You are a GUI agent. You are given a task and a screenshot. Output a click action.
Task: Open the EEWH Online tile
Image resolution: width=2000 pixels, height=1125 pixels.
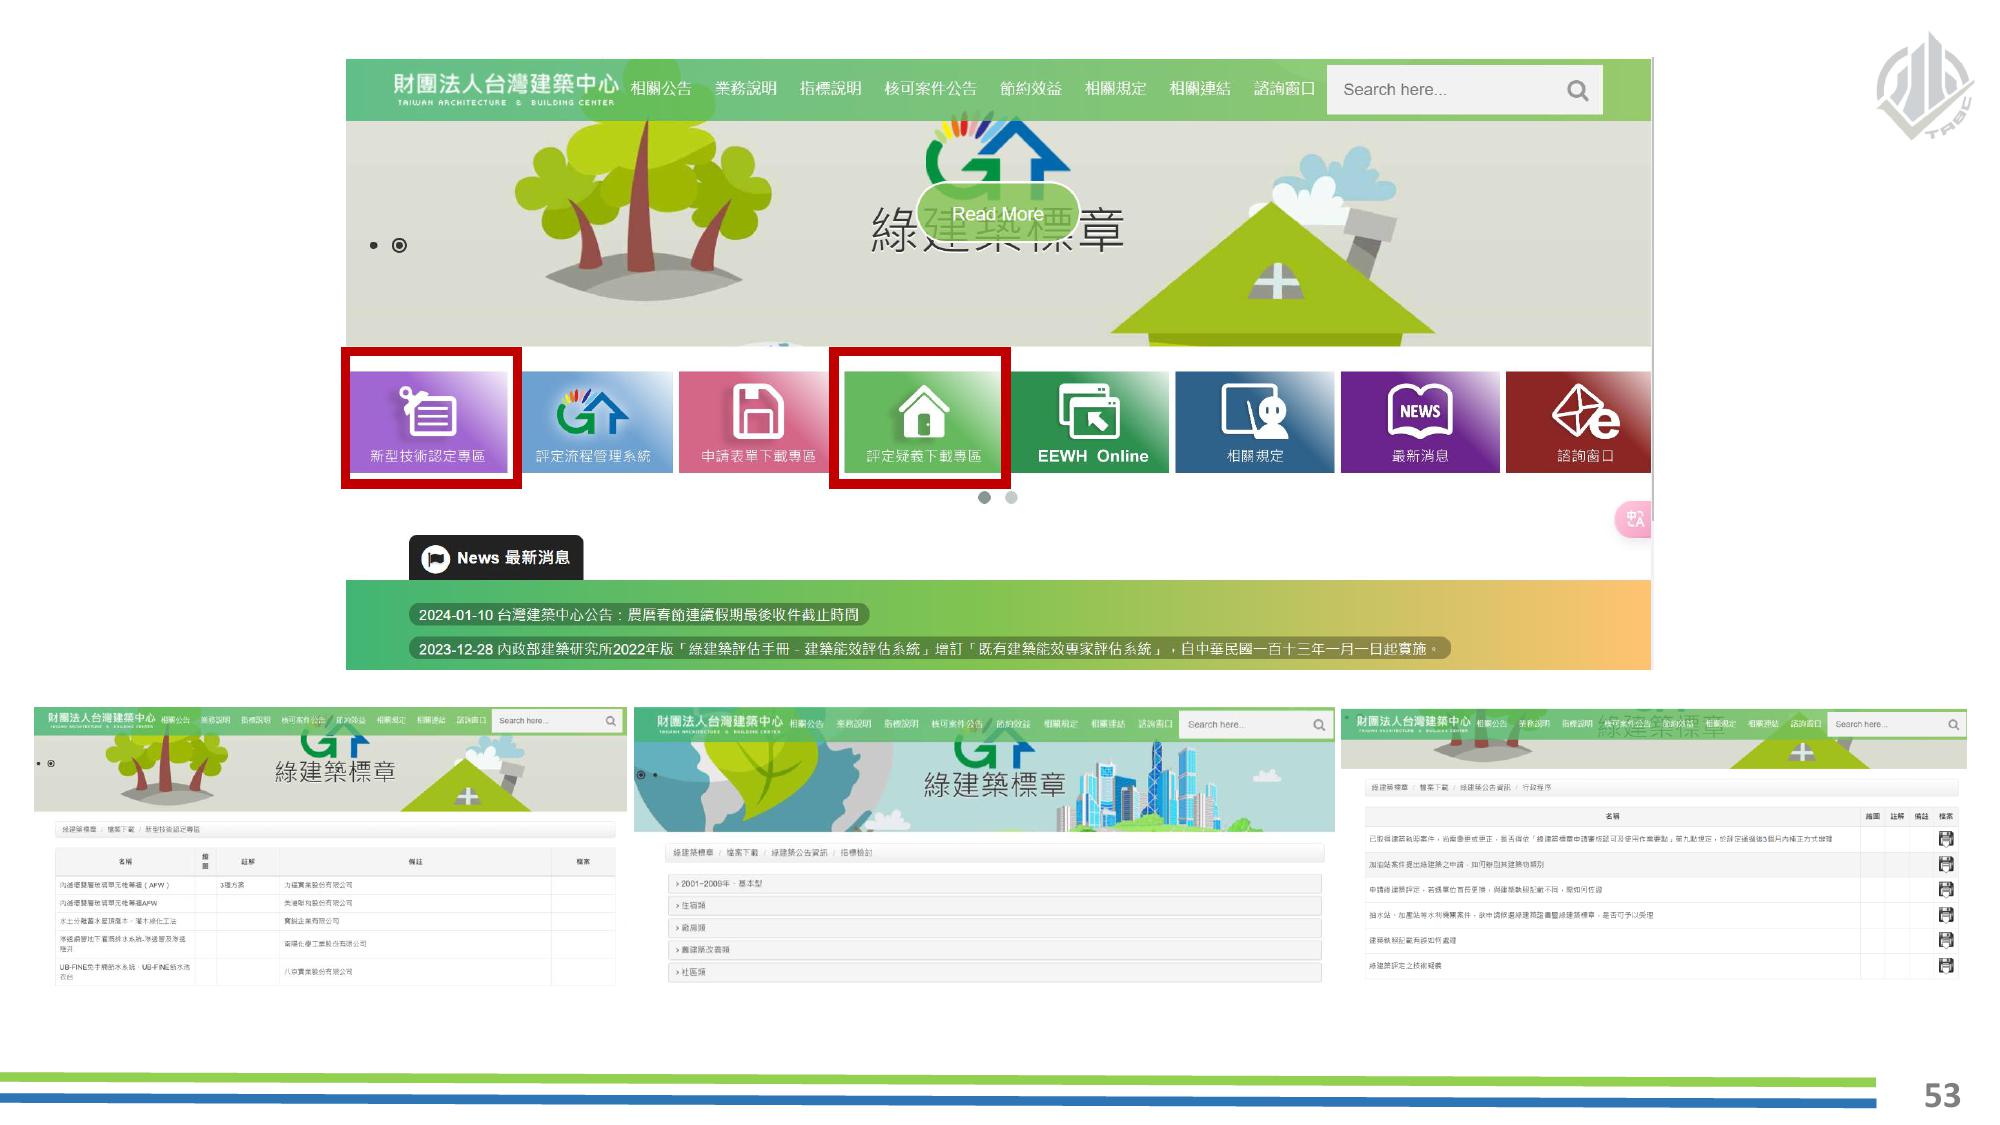point(1092,421)
